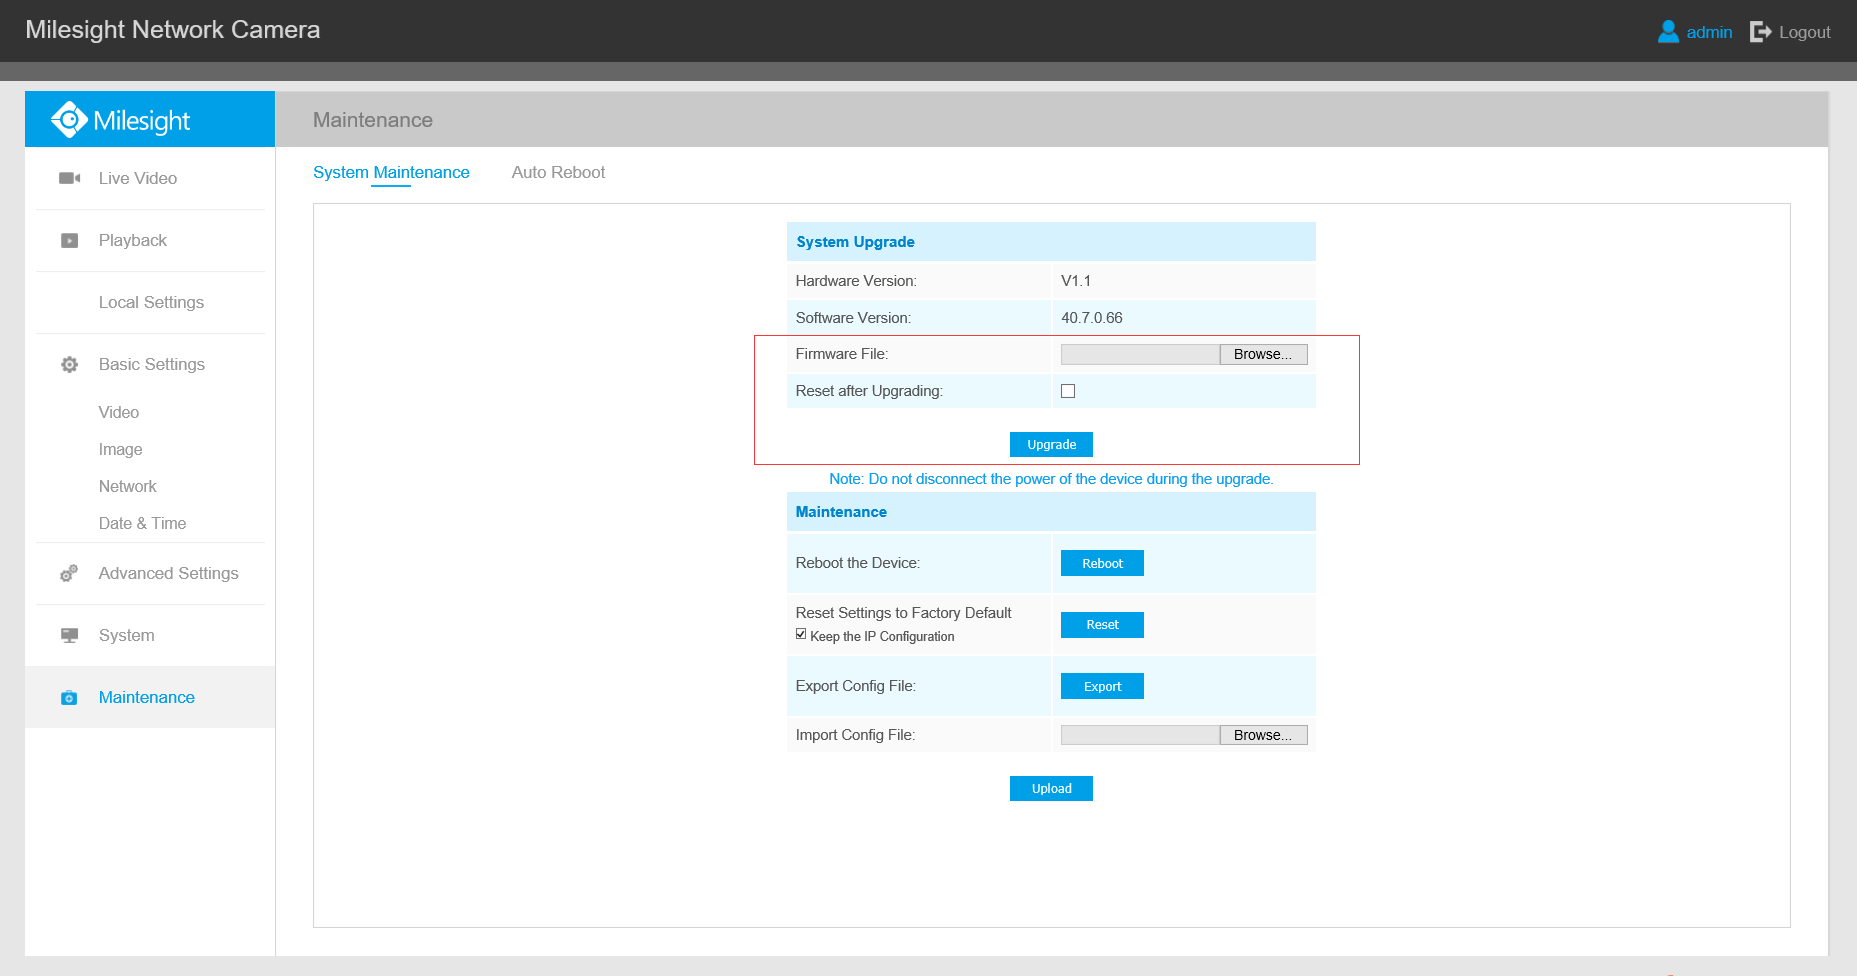This screenshot has width=1857, height=976.
Task: Click the Live Video camera icon
Action: click(x=69, y=178)
